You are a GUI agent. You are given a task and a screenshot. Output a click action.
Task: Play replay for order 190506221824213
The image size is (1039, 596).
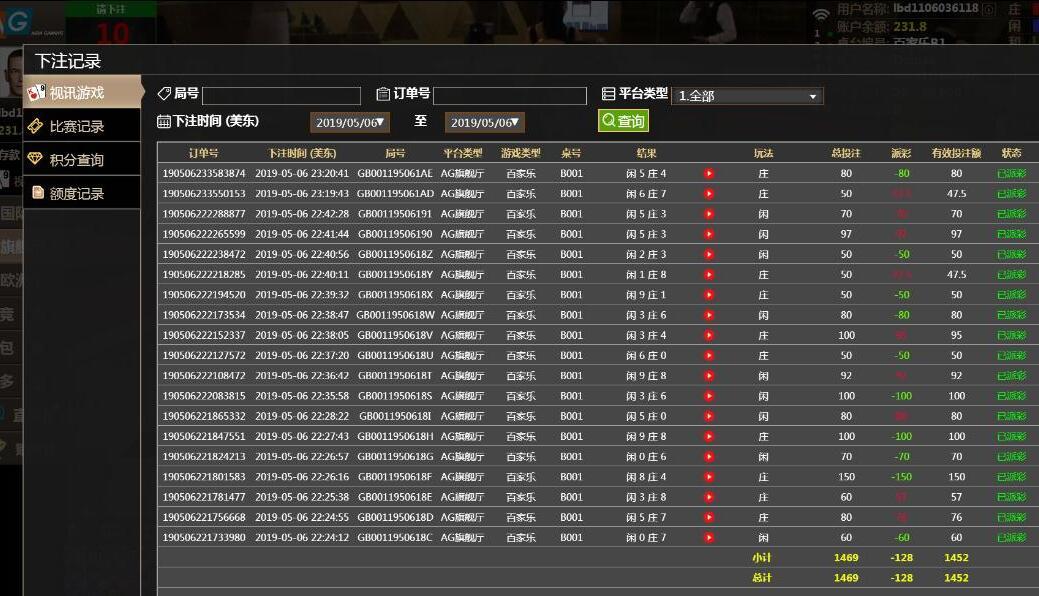tap(709, 457)
